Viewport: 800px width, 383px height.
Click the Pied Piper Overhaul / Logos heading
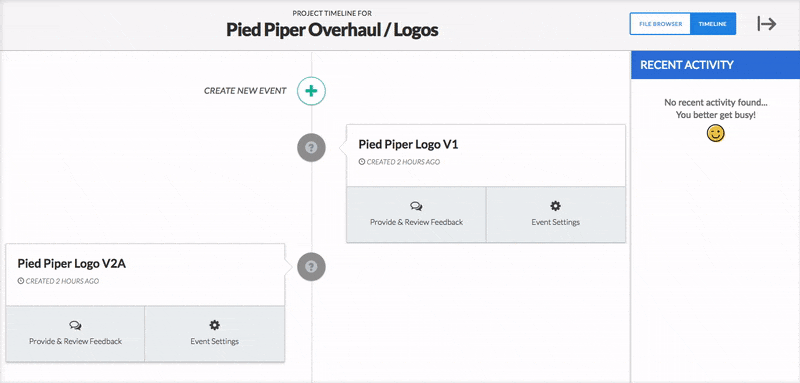(x=332, y=30)
